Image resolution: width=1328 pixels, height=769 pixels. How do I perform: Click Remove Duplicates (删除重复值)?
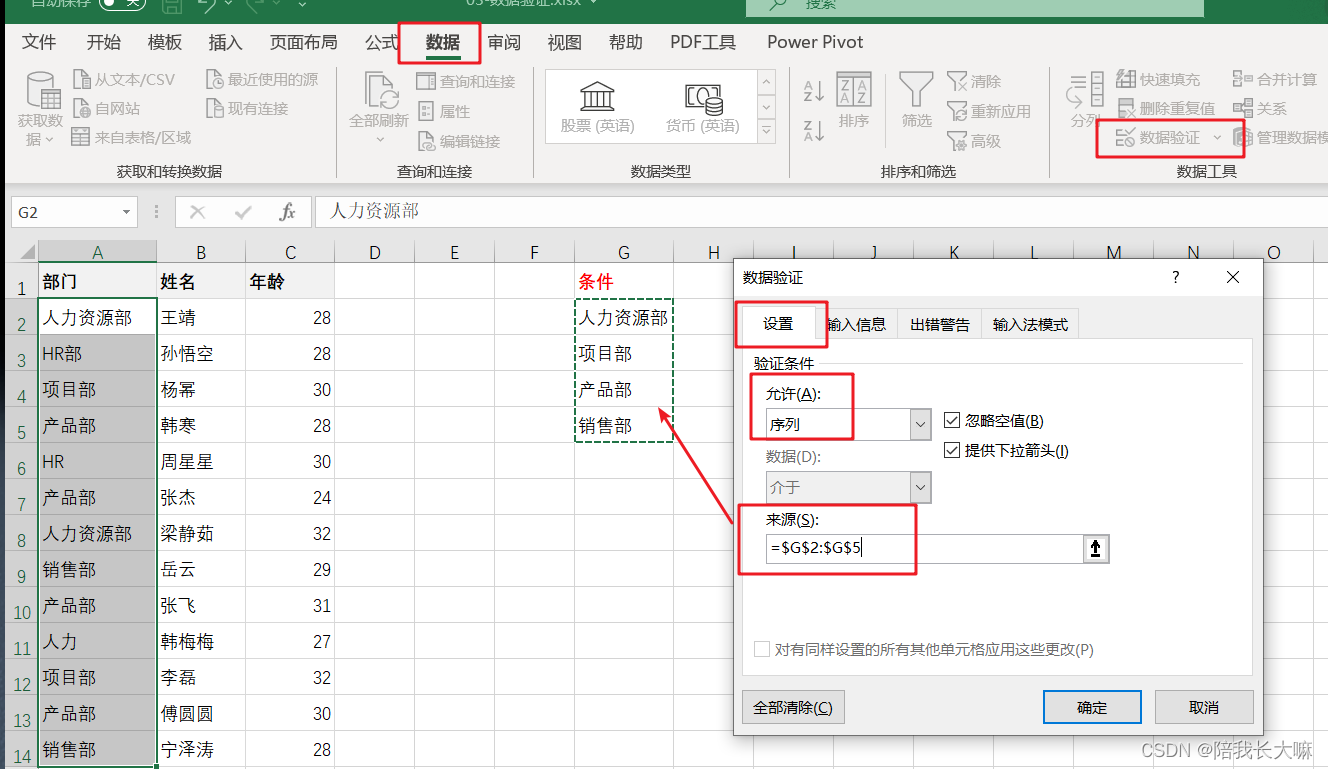1166,108
